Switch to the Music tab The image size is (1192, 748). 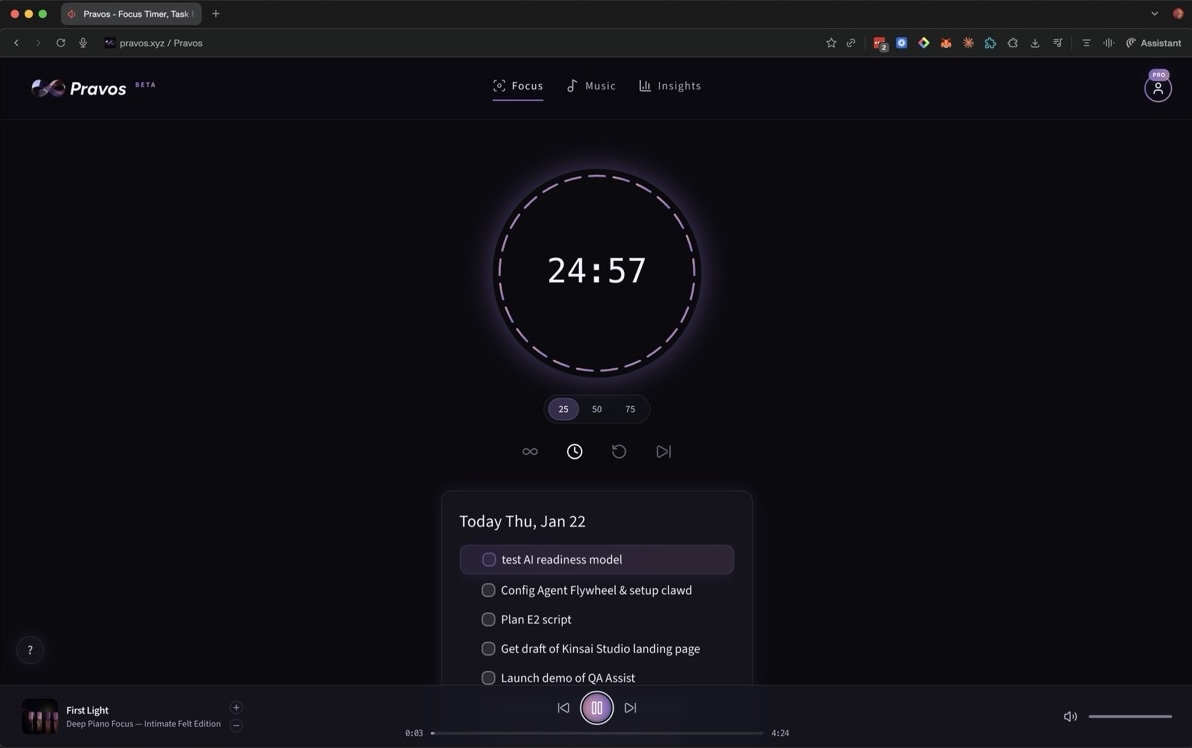tap(591, 86)
